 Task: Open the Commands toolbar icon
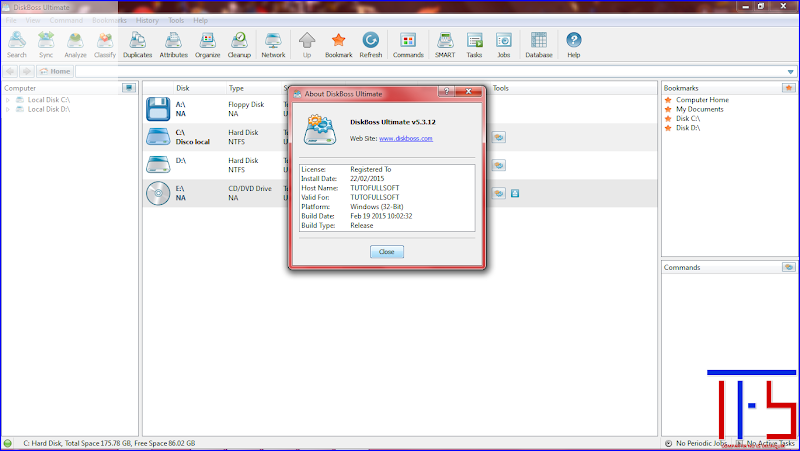[408, 45]
